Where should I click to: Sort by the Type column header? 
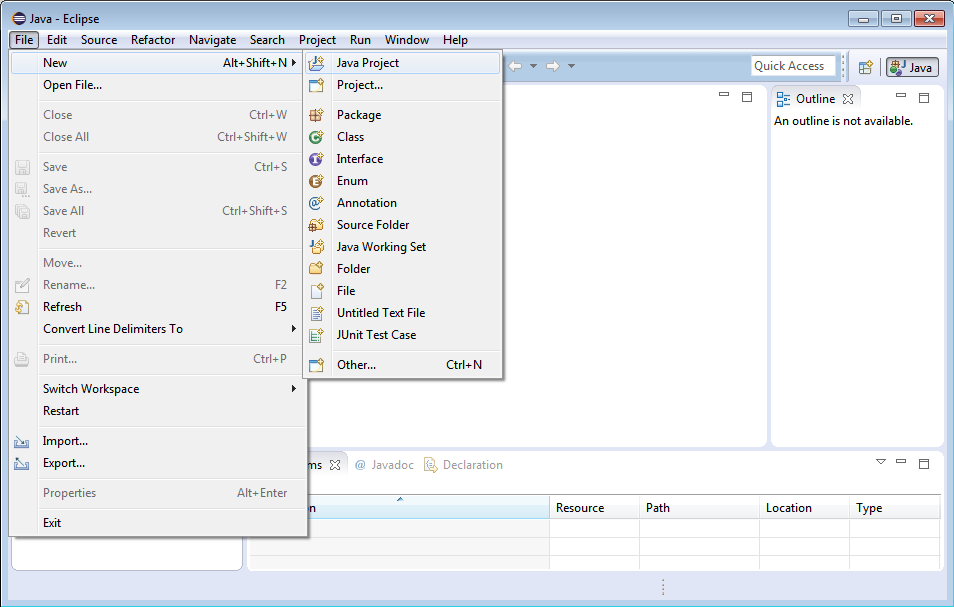[x=894, y=508]
